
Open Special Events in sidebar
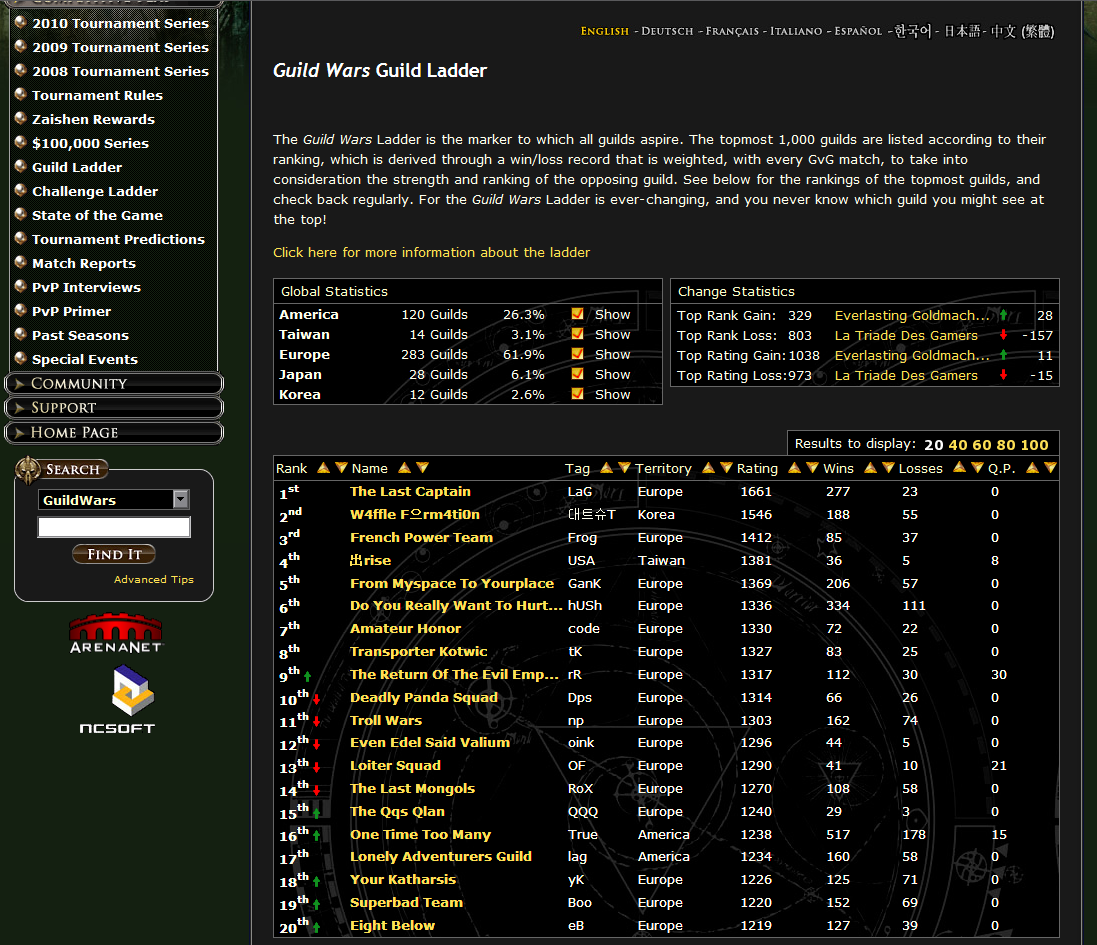(85, 360)
